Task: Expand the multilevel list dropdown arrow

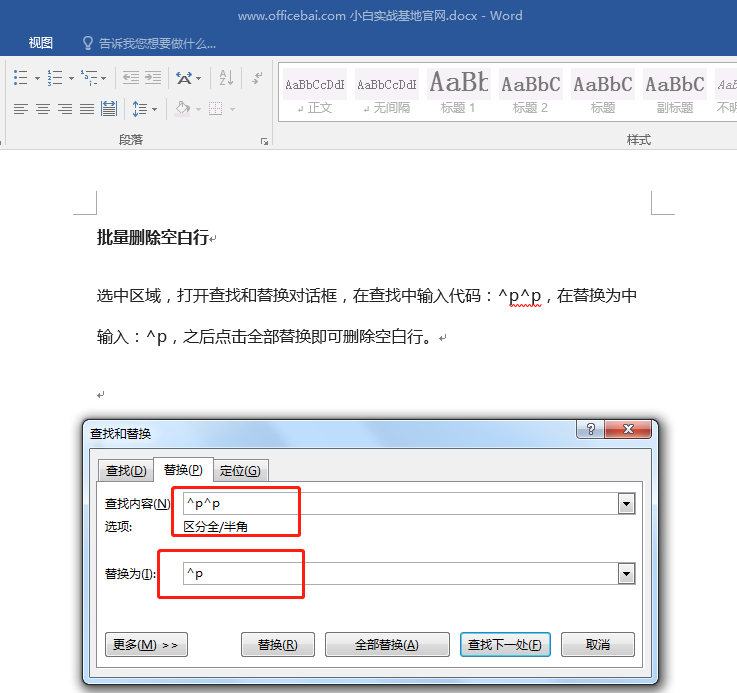Action: [104, 78]
